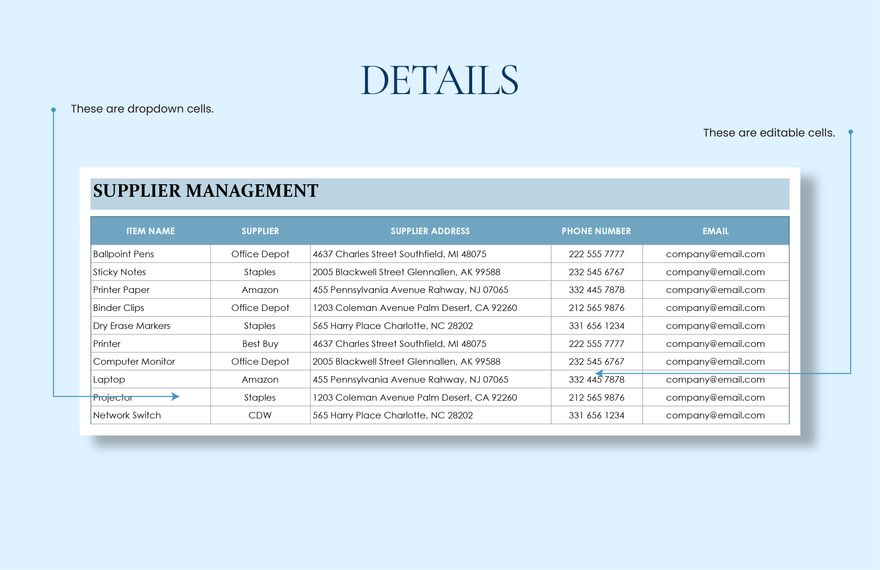Edit the Network Switch row email cell
This screenshot has height=570, width=880.
click(x=715, y=416)
